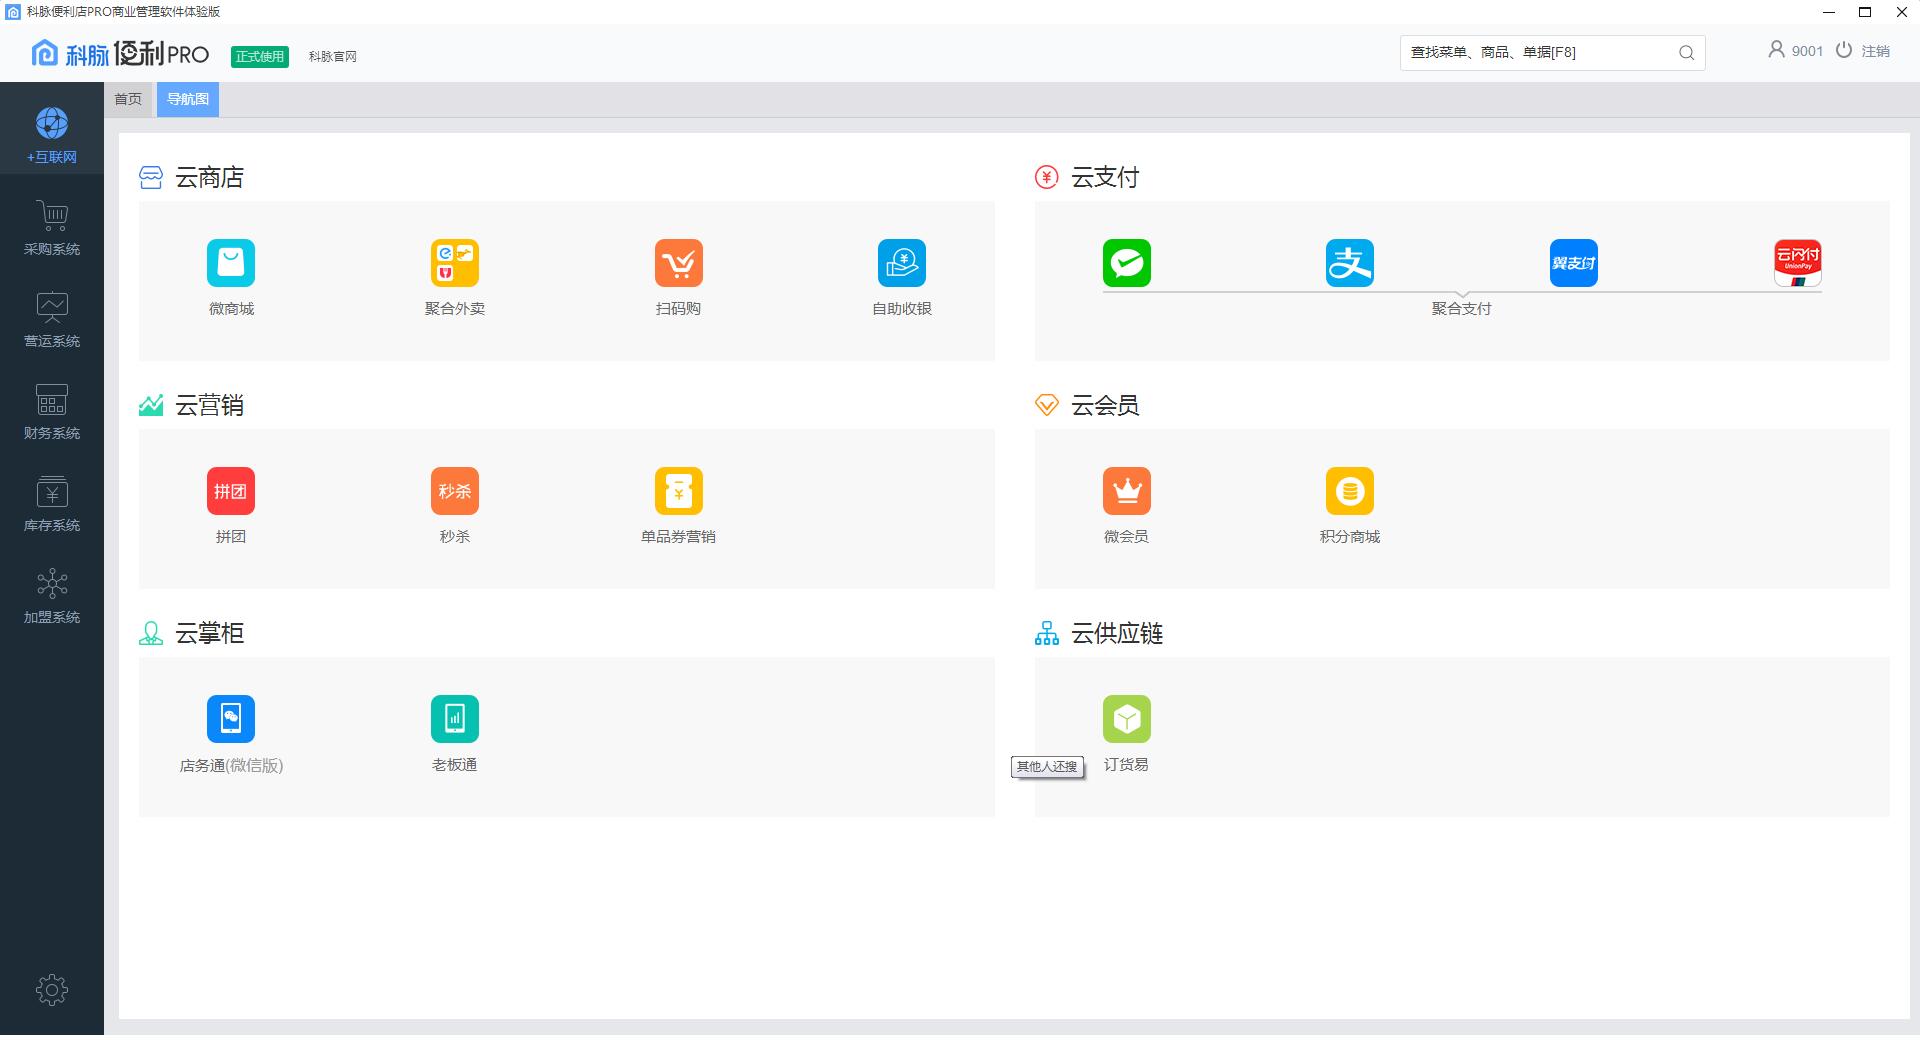Click the 正式使用 green badge
The image size is (1920, 1040).
260,57
